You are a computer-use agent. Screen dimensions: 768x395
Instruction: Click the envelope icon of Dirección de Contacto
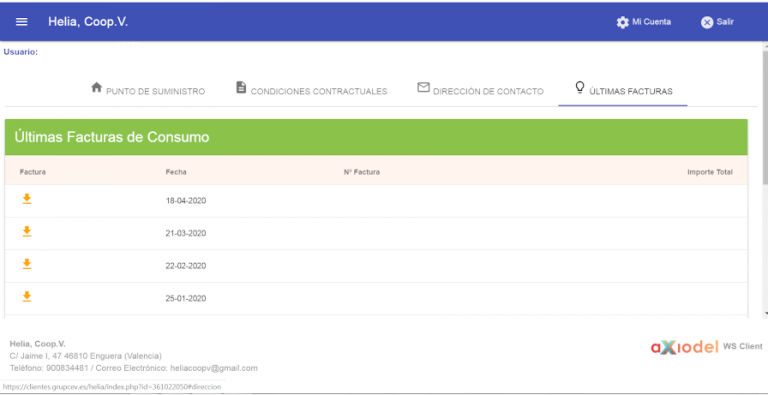423,87
